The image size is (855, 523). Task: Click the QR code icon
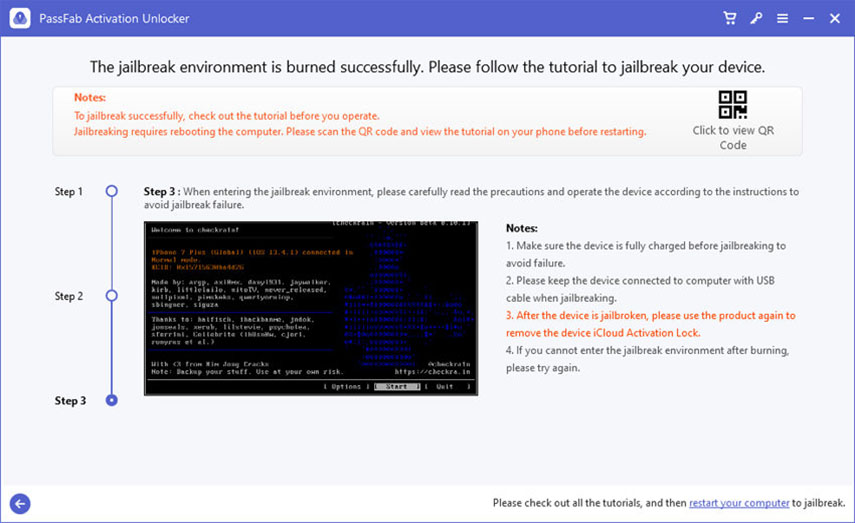[x=733, y=105]
